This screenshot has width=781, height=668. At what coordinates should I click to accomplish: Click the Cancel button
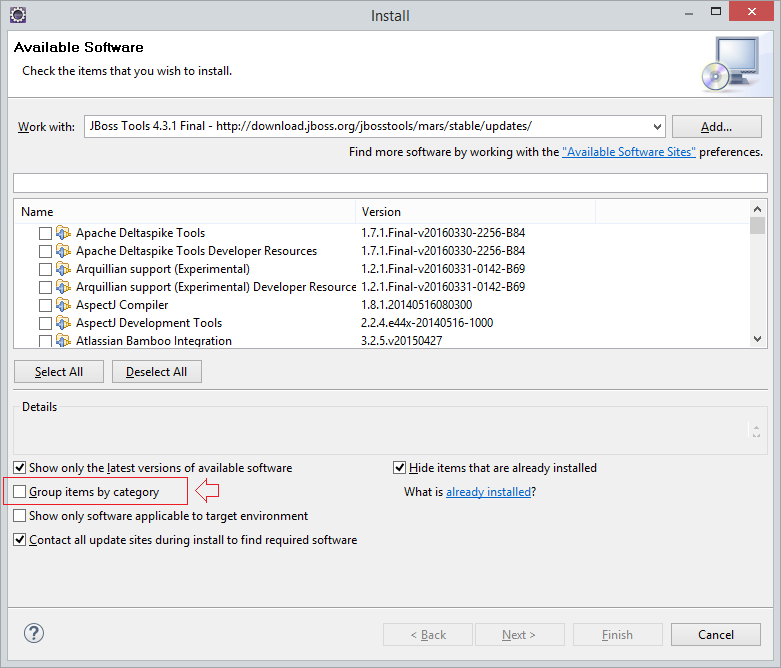716,635
